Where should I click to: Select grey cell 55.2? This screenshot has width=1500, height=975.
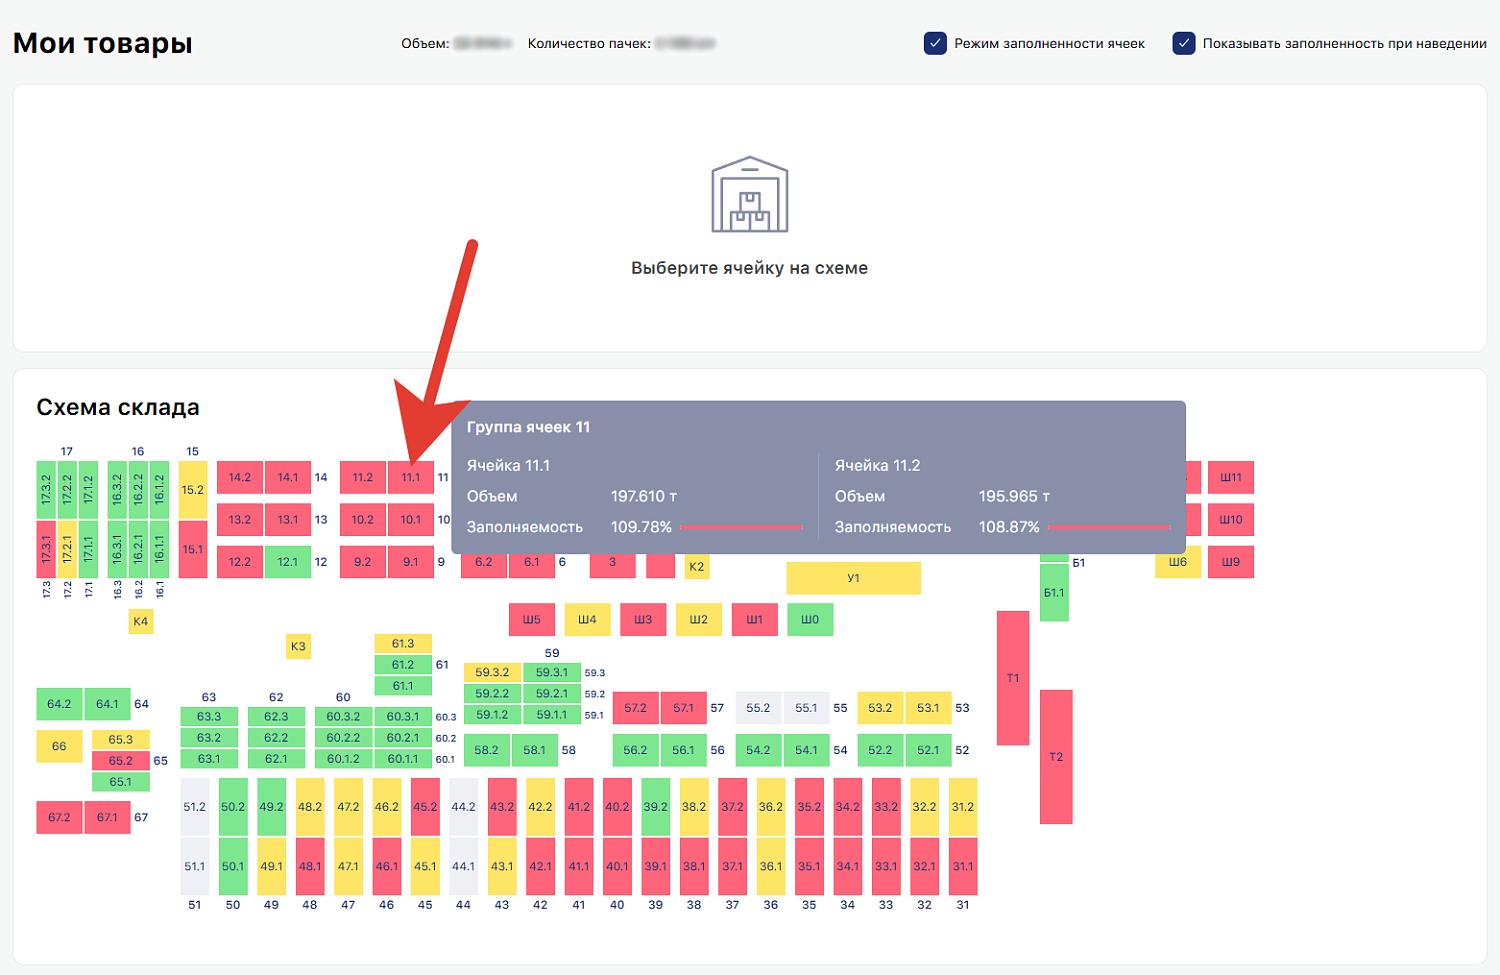click(x=758, y=708)
